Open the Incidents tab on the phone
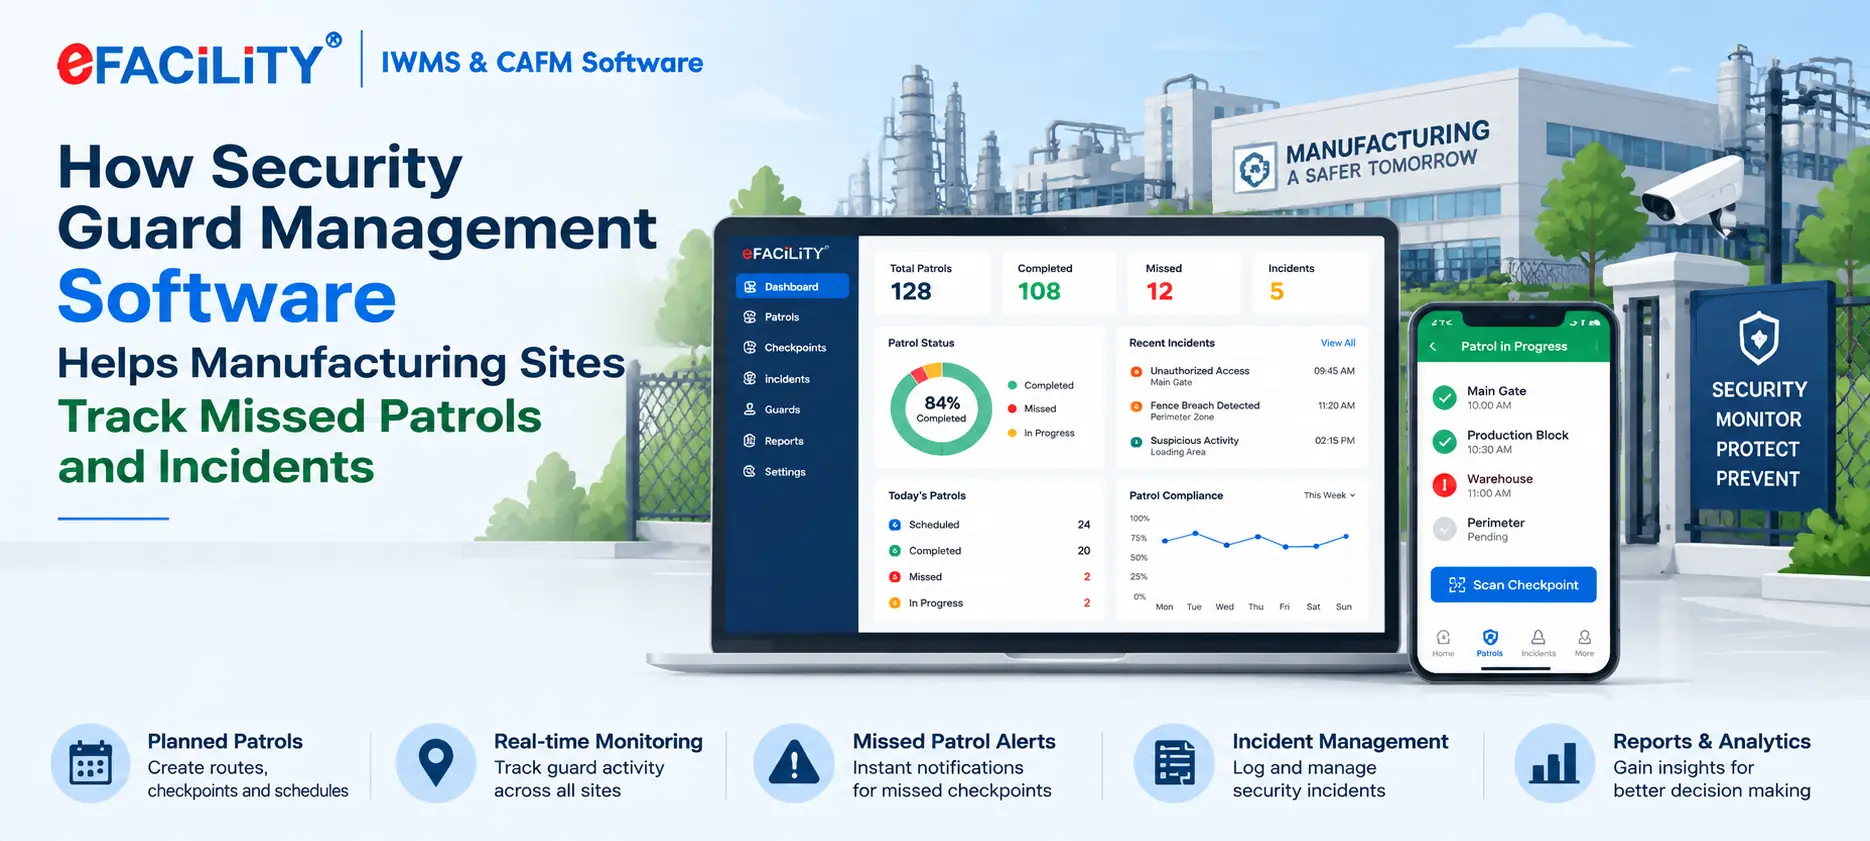 [1538, 643]
